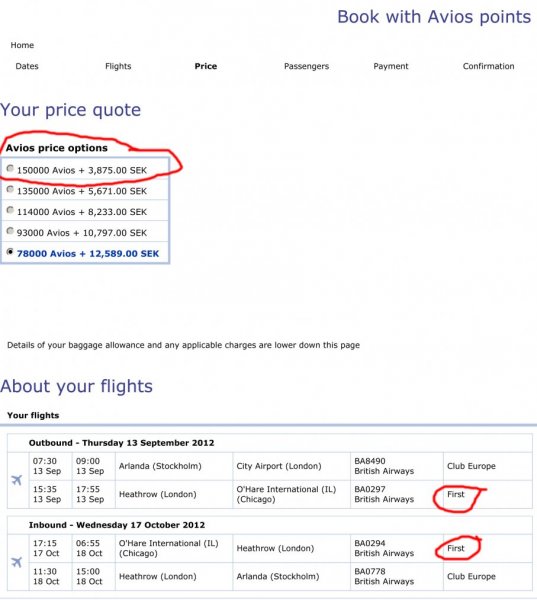
Task: Open the Price step
Action: (206, 66)
